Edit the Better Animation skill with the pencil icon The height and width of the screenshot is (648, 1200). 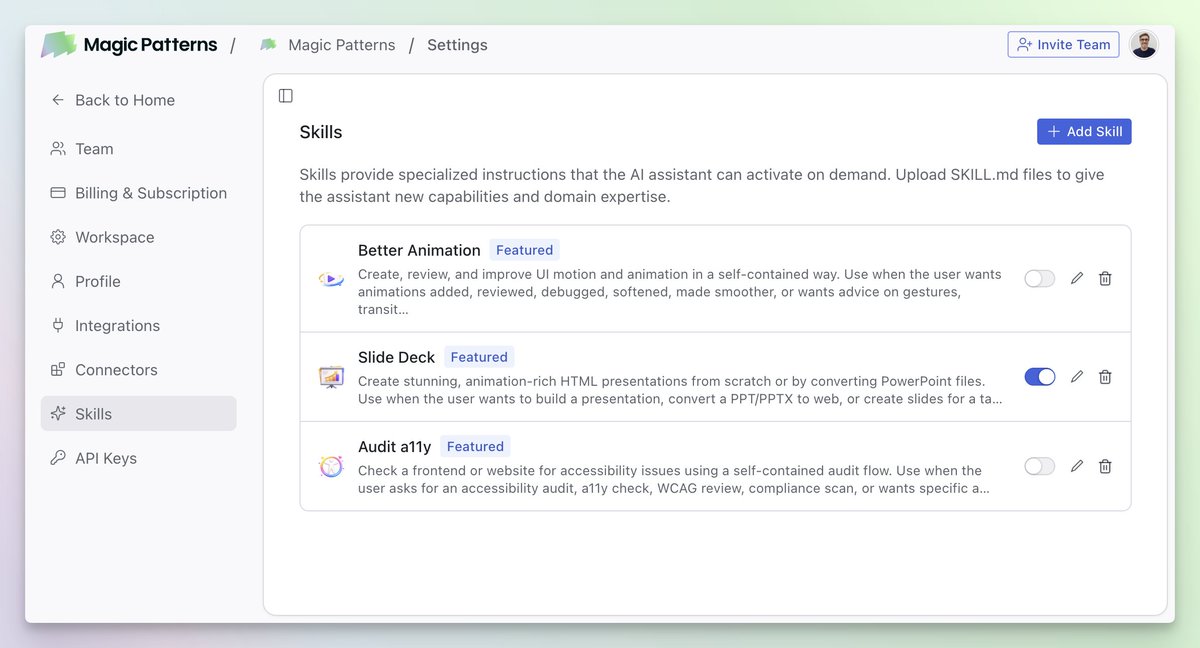(x=1076, y=278)
